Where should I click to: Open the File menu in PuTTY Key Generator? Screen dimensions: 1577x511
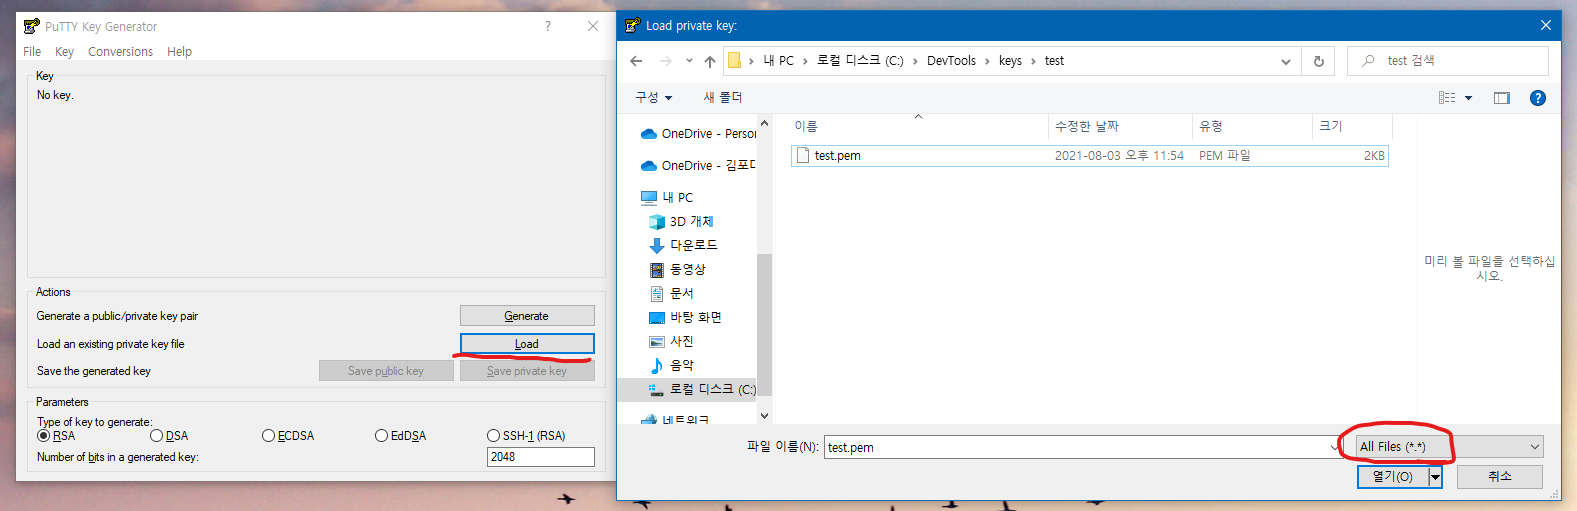(x=32, y=52)
